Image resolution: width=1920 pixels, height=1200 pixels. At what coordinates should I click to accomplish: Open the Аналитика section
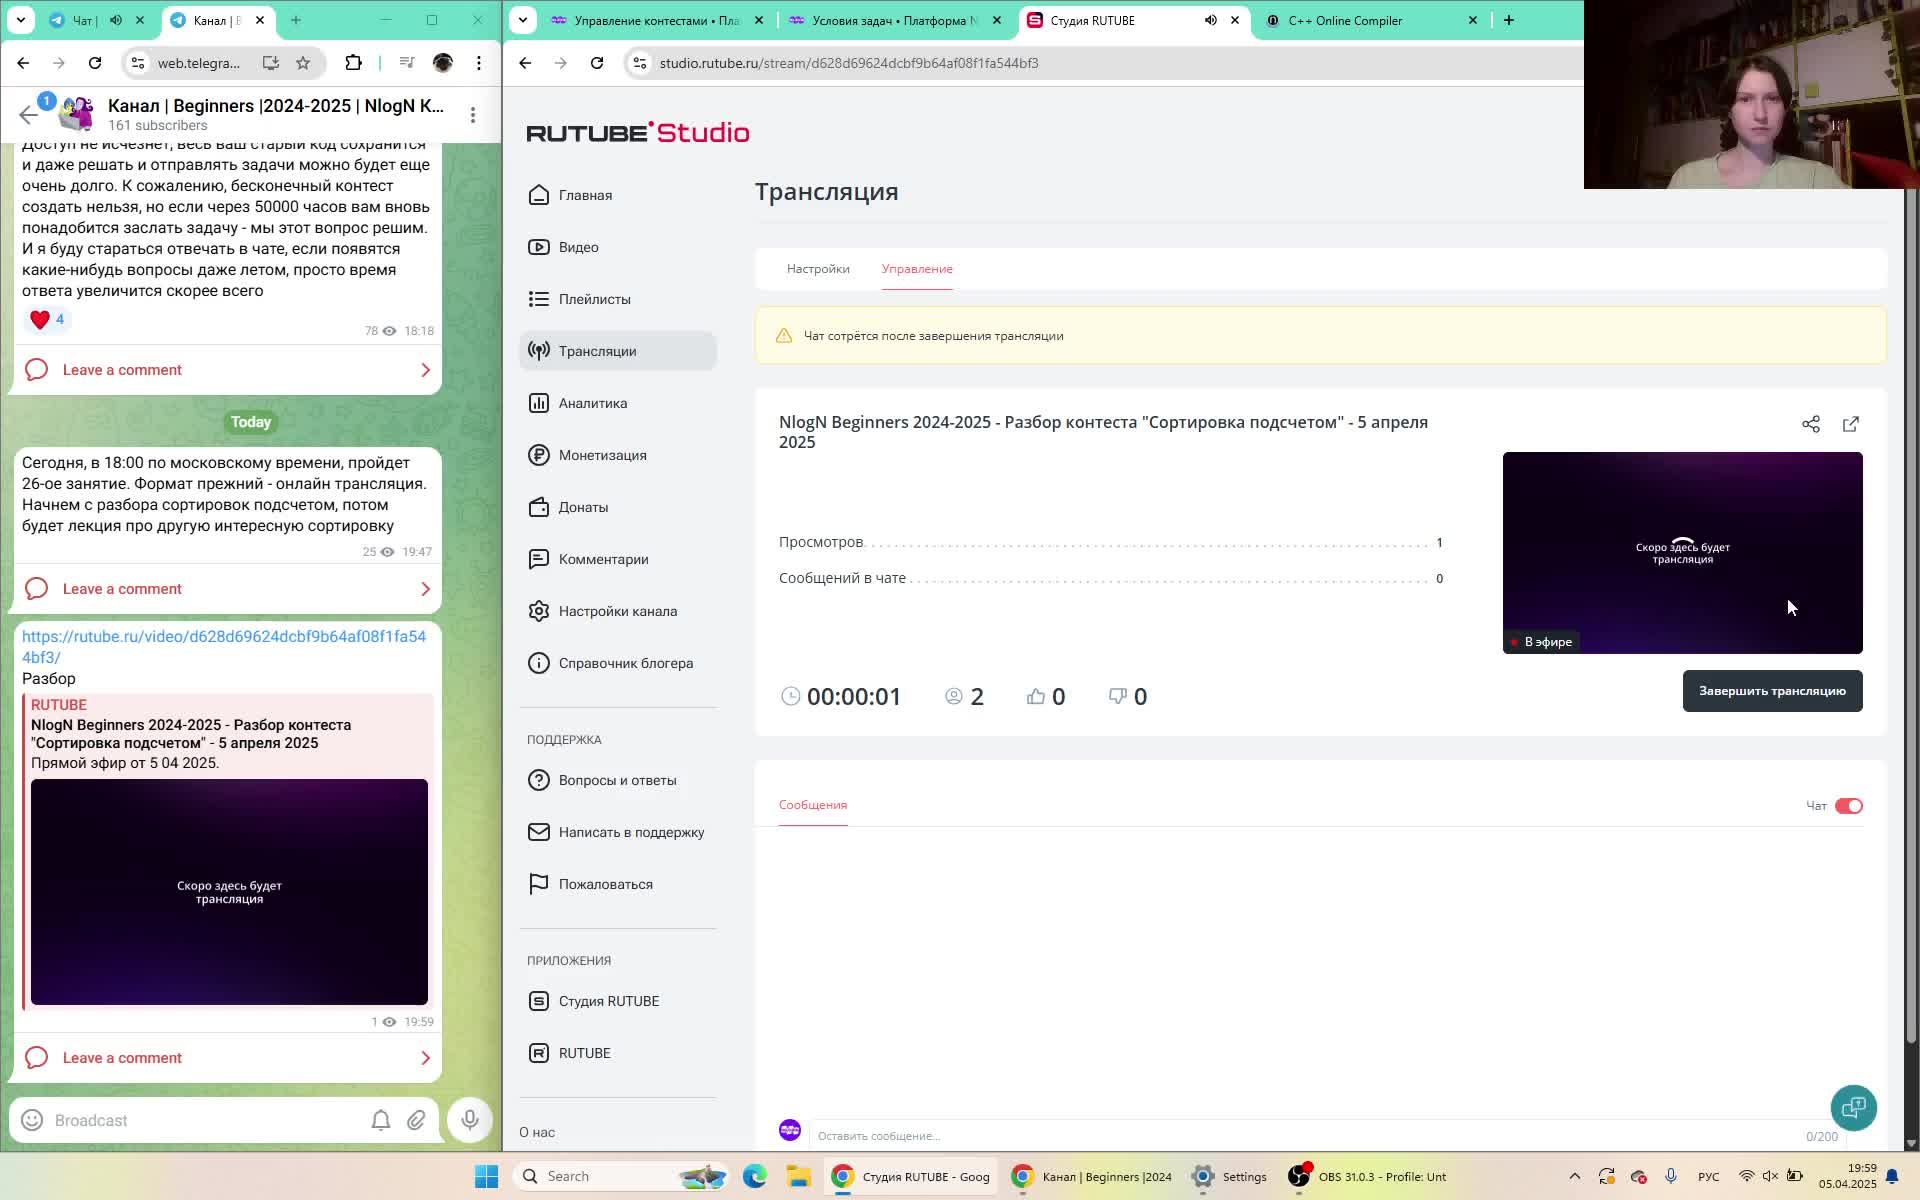coord(593,403)
